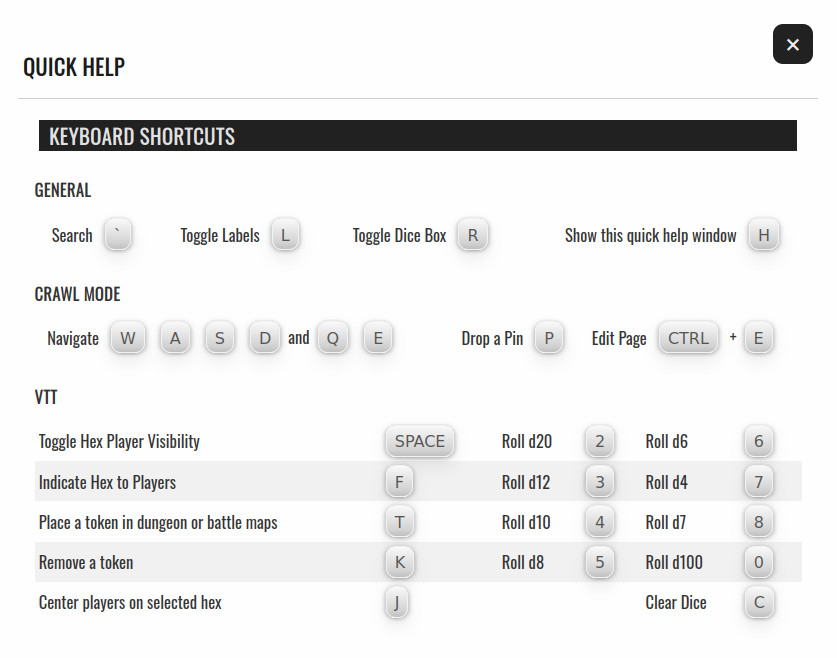
Task: Click the H key for quick help
Action: (x=764, y=236)
